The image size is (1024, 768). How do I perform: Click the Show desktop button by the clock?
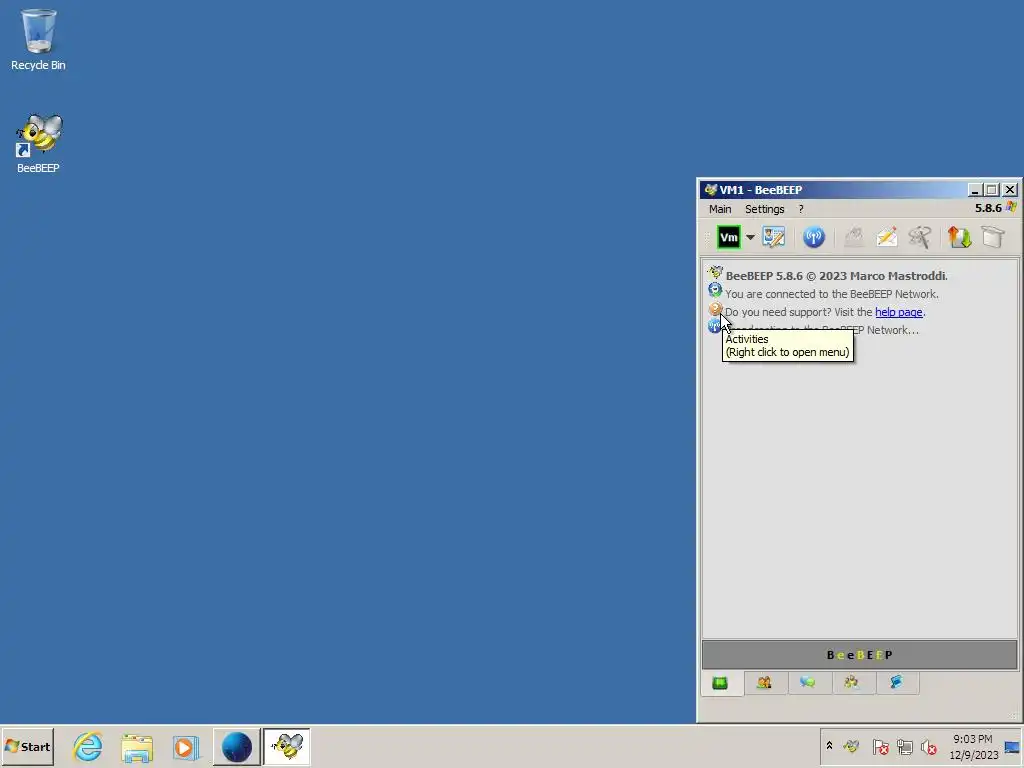click(x=1013, y=746)
